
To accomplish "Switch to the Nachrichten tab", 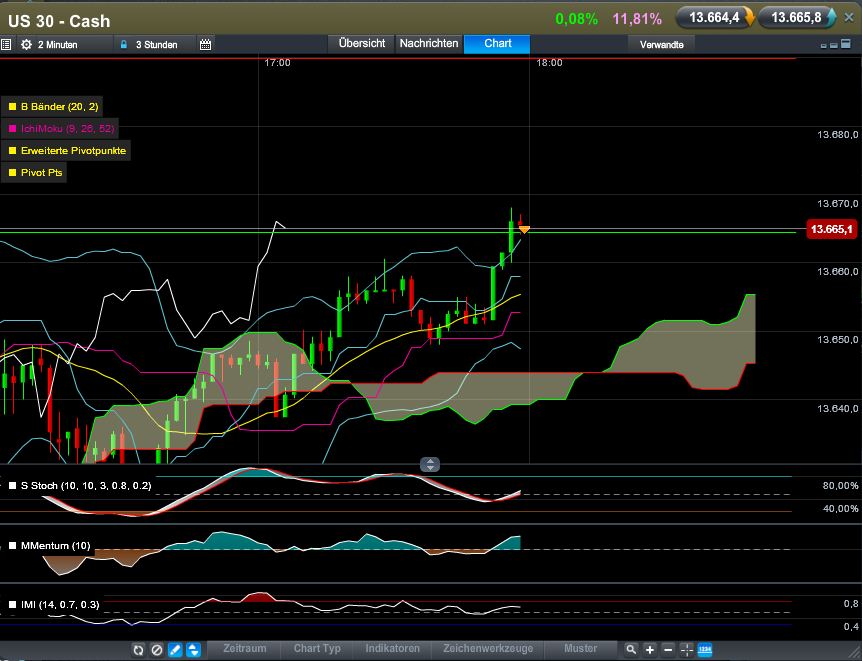I will [428, 44].
